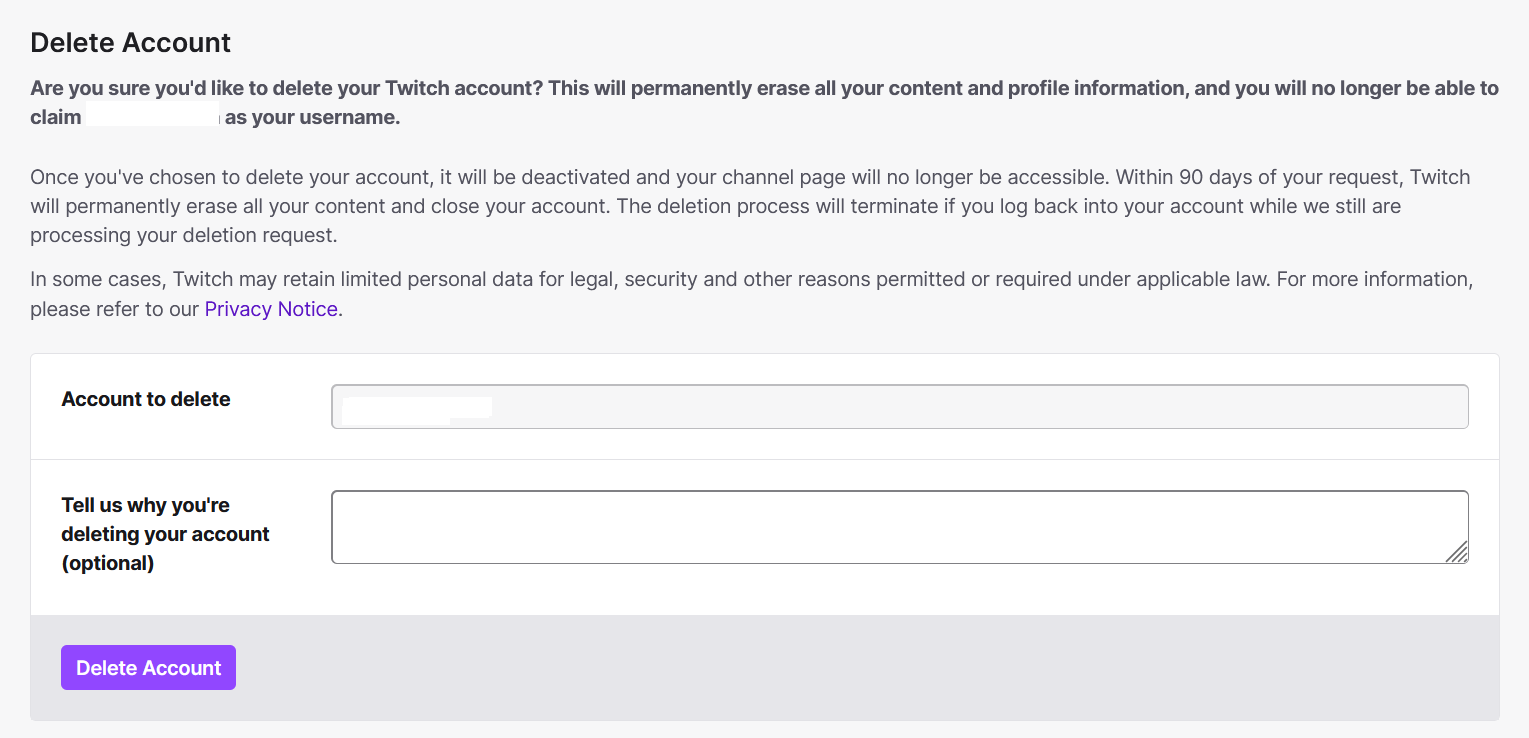1529x738 pixels.
Task: Click inside the deletion reason text area
Action: click(898, 527)
